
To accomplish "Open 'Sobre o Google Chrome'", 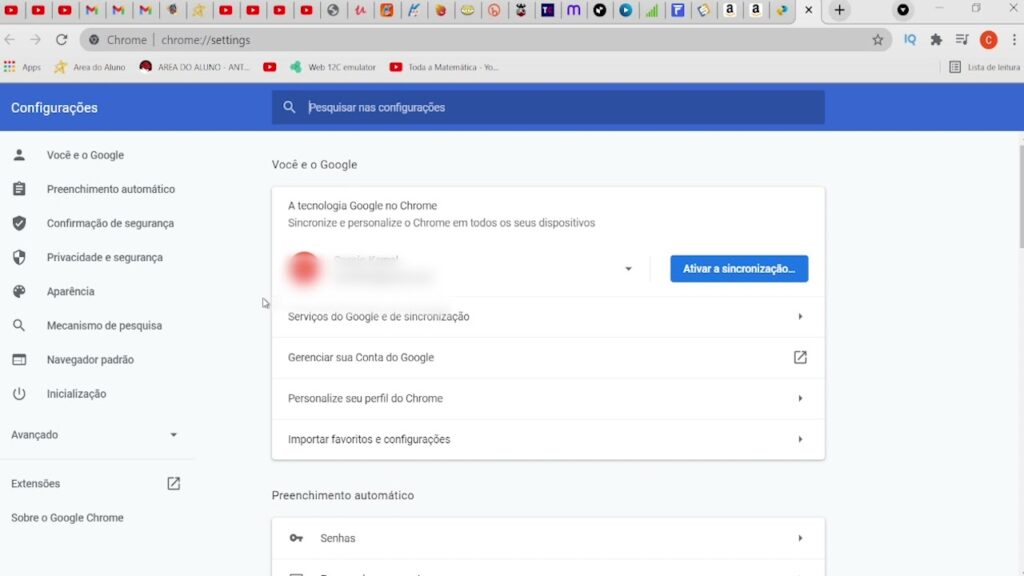I will [x=67, y=517].
